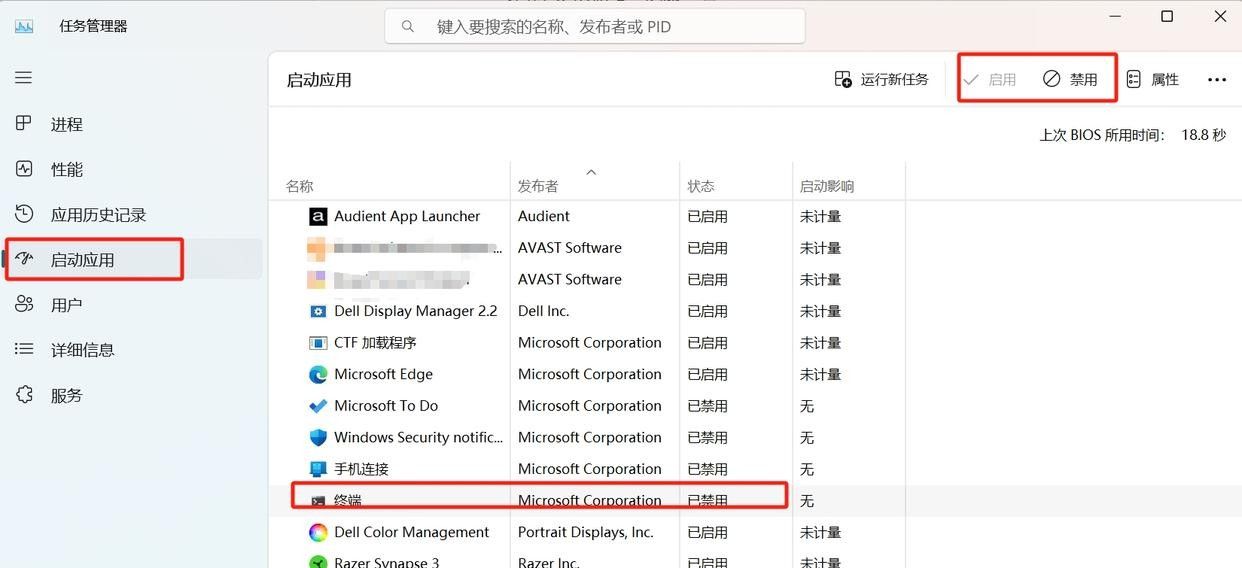Click the Microsoft To Do checkmark icon

(x=318, y=406)
